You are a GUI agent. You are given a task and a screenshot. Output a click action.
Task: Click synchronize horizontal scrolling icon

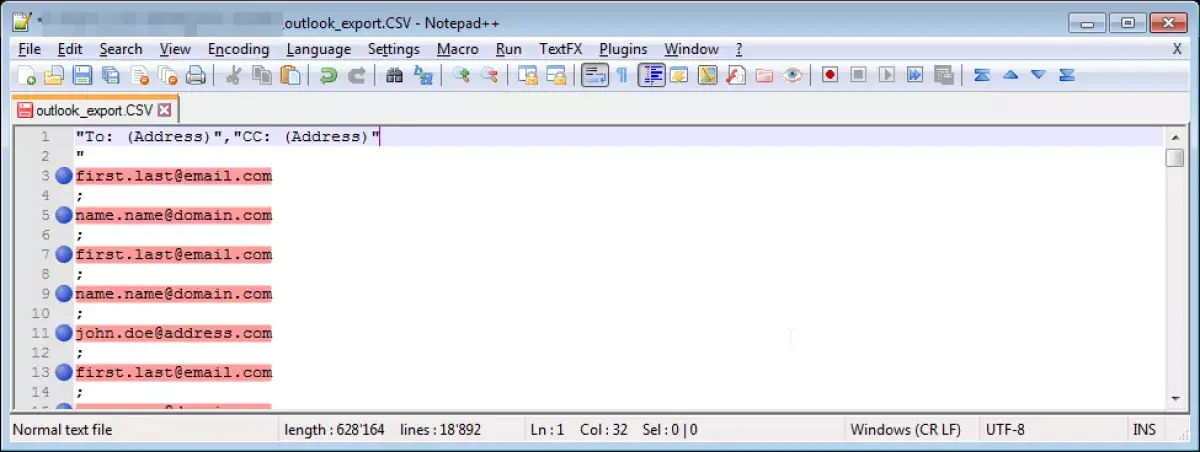coord(555,75)
